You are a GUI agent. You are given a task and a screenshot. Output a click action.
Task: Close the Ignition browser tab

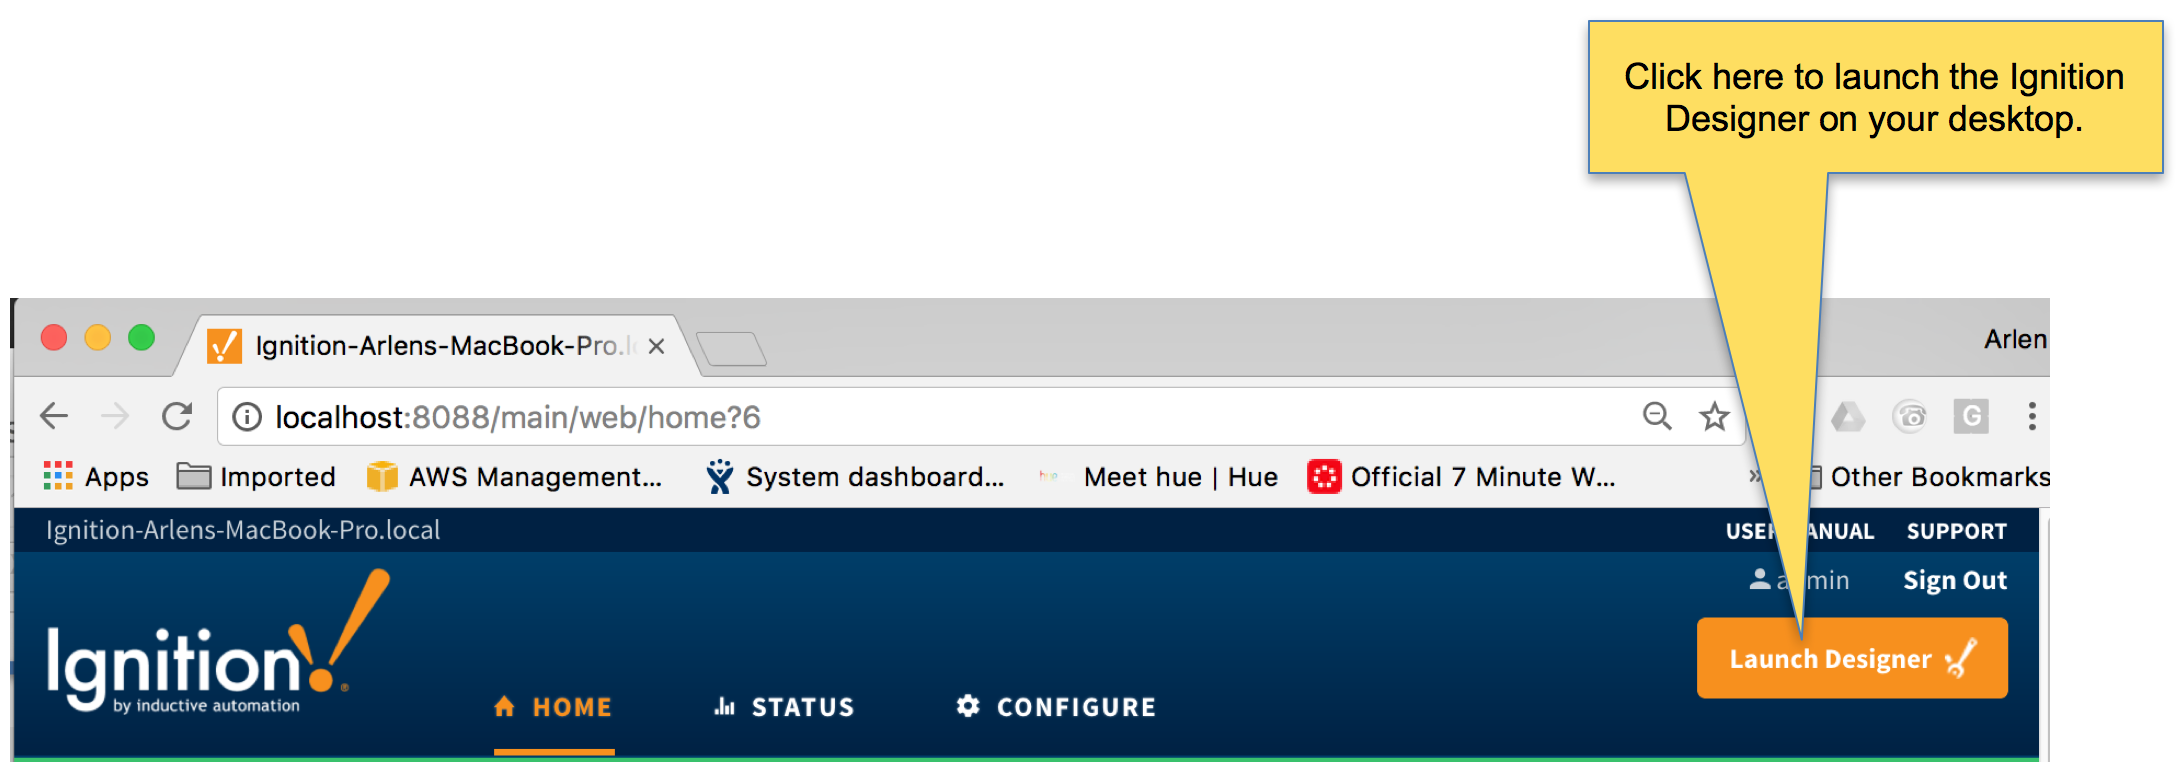click(656, 346)
